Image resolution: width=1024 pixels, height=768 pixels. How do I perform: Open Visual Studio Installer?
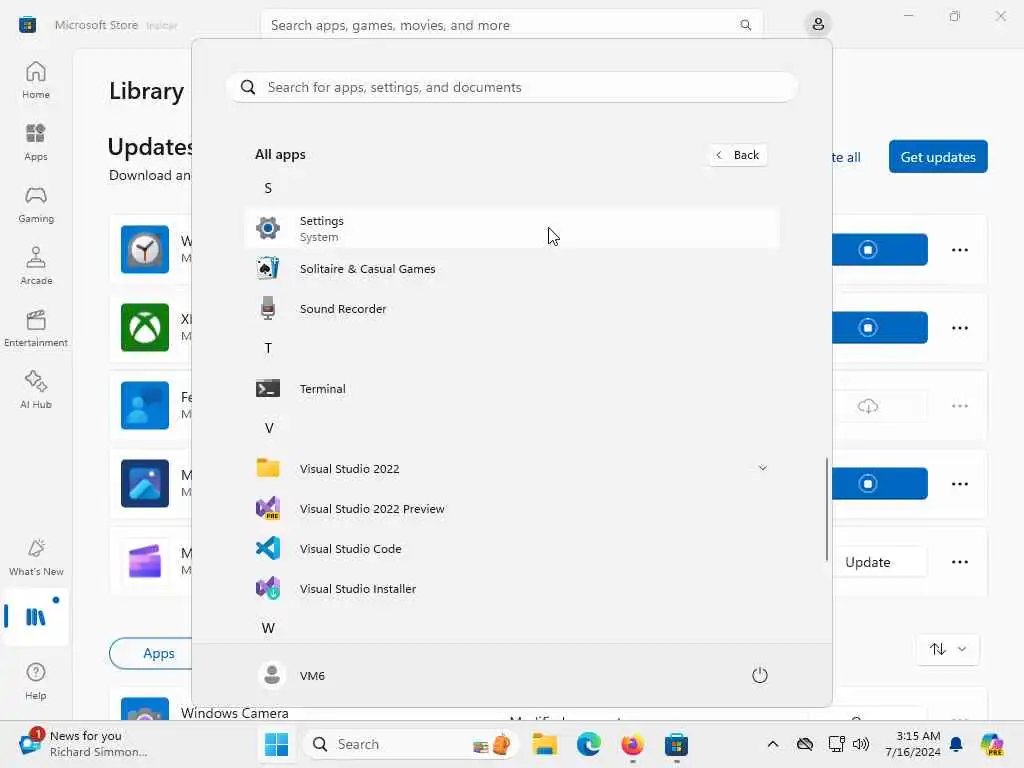click(x=512, y=588)
